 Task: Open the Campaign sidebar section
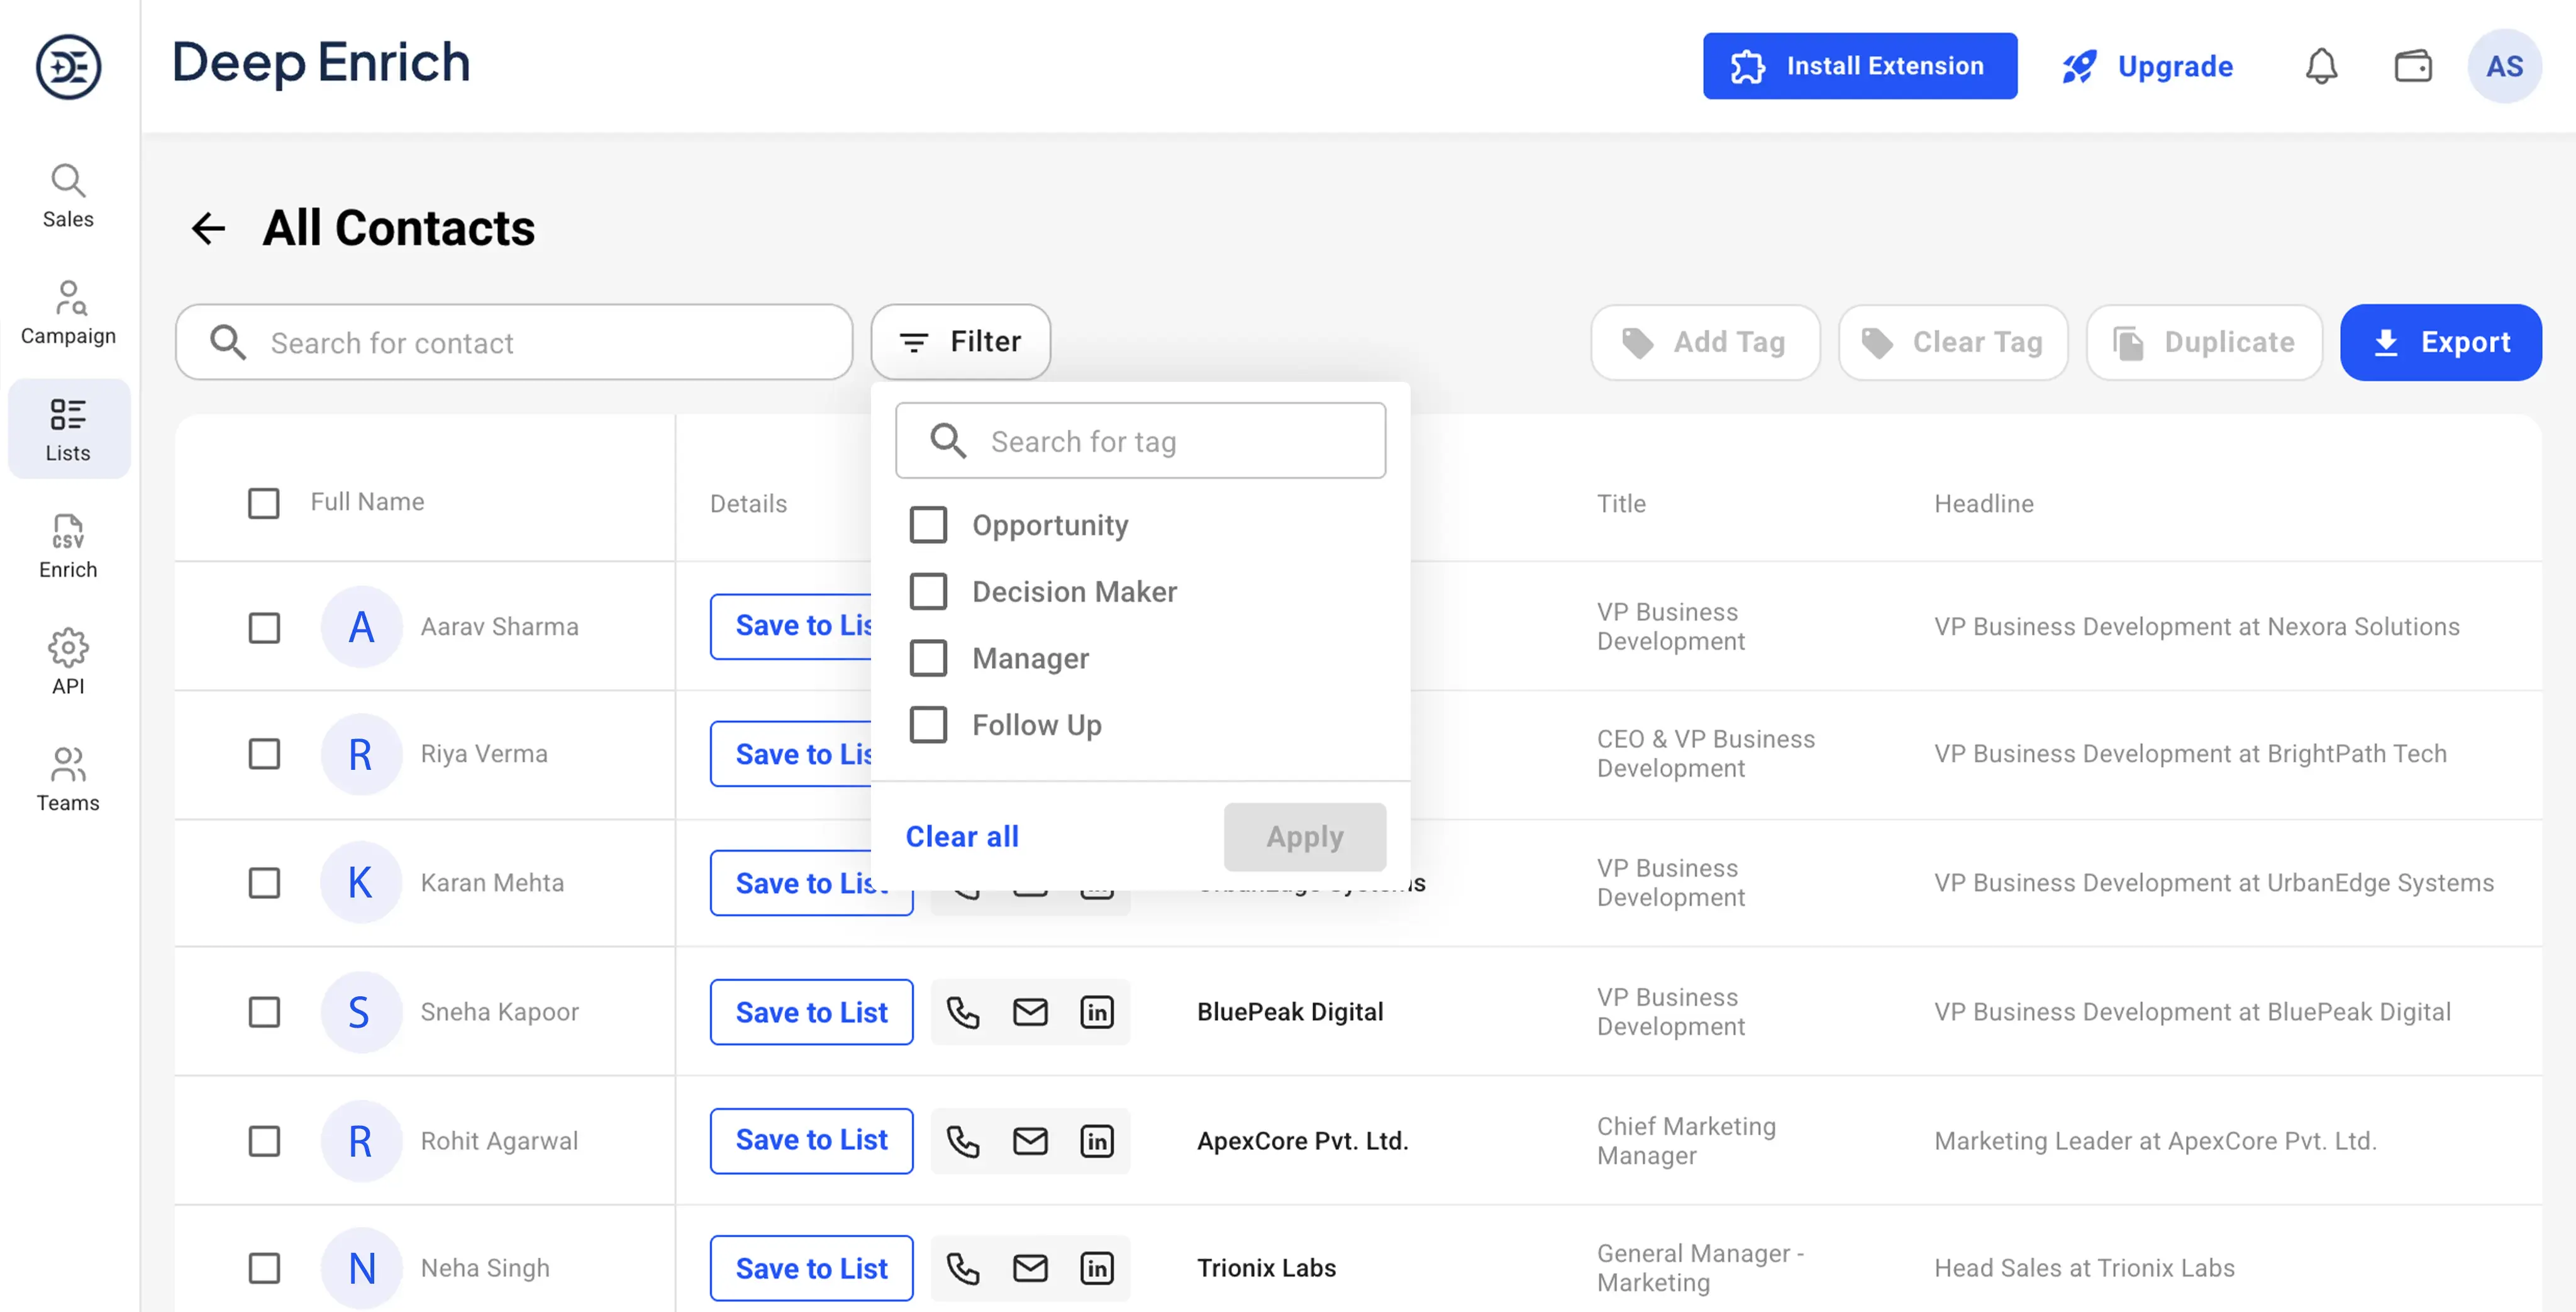[68, 313]
